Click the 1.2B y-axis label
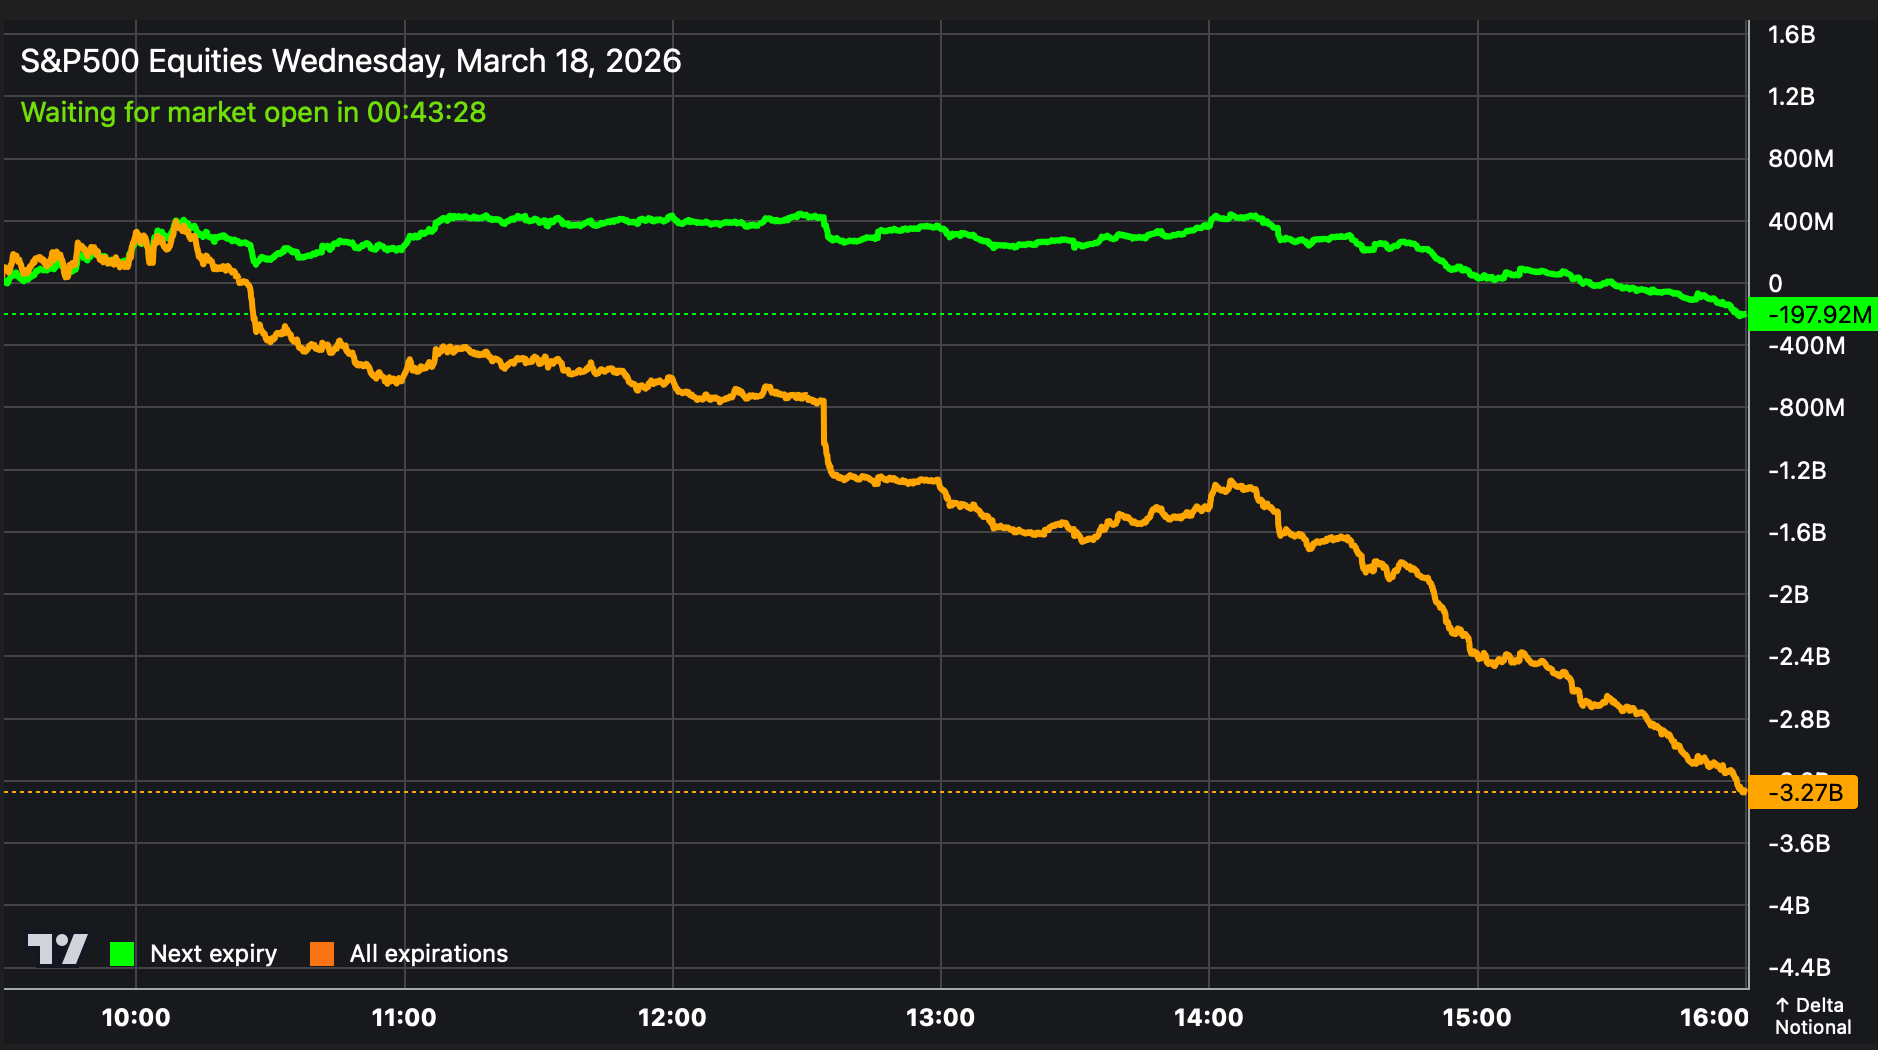 [1791, 97]
